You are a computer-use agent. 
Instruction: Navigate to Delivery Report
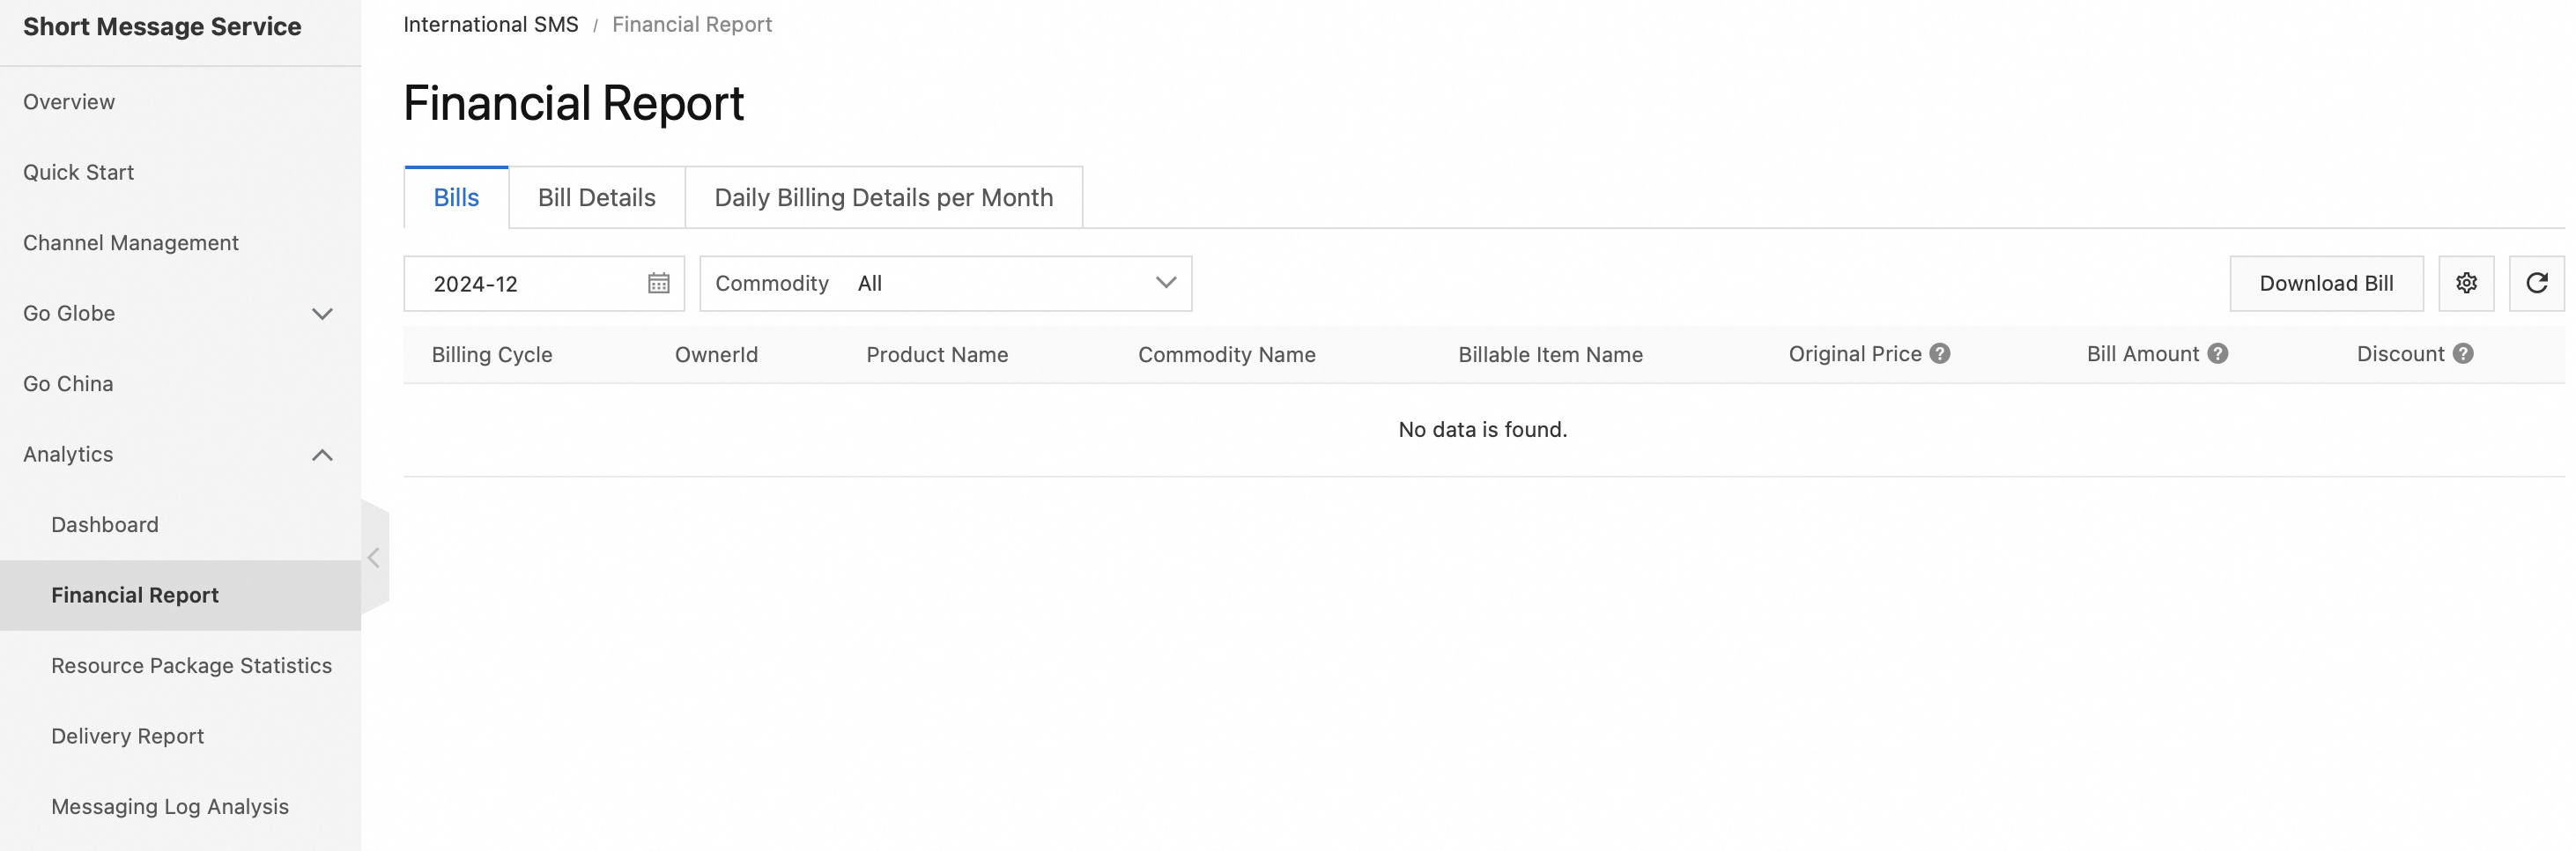(127, 735)
